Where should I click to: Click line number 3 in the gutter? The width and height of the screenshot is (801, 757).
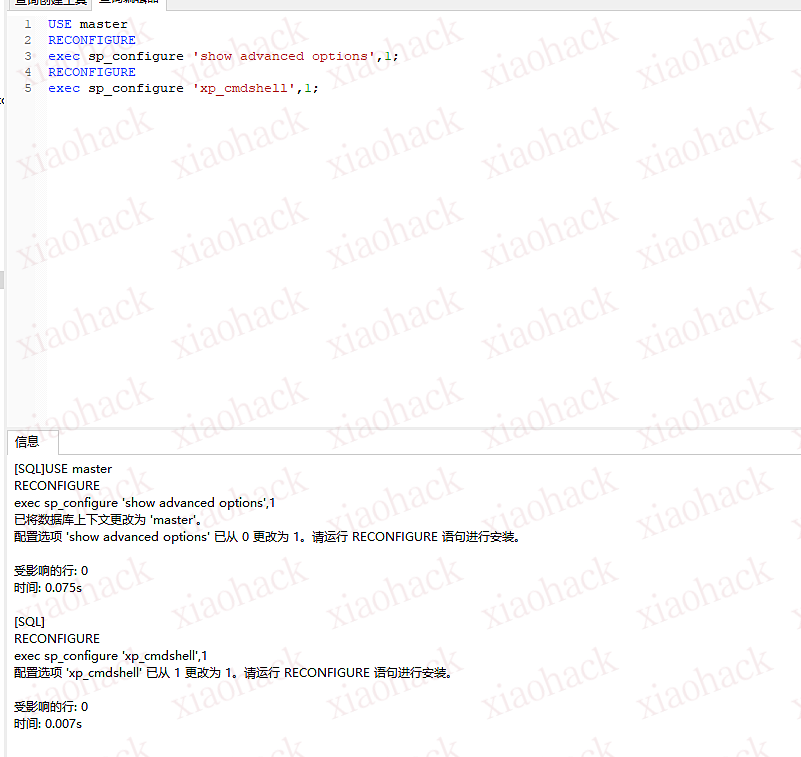point(28,55)
